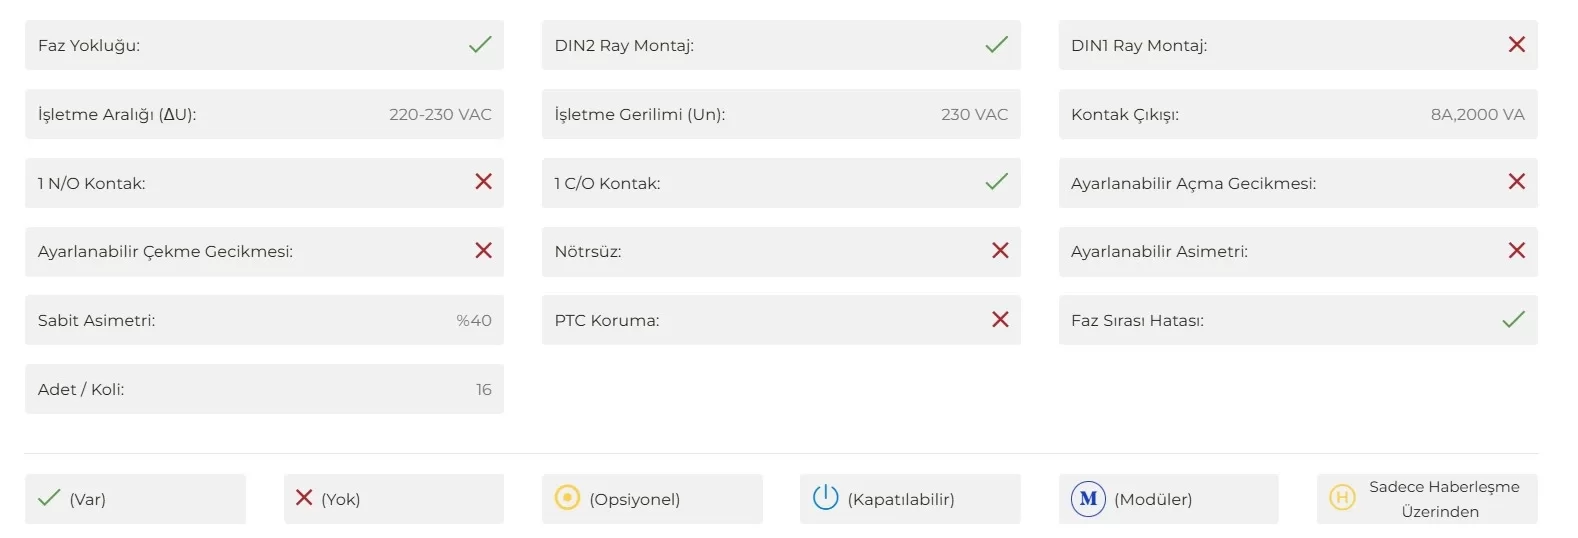Click the blue Kapatılabilir power icon

click(825, 498)
